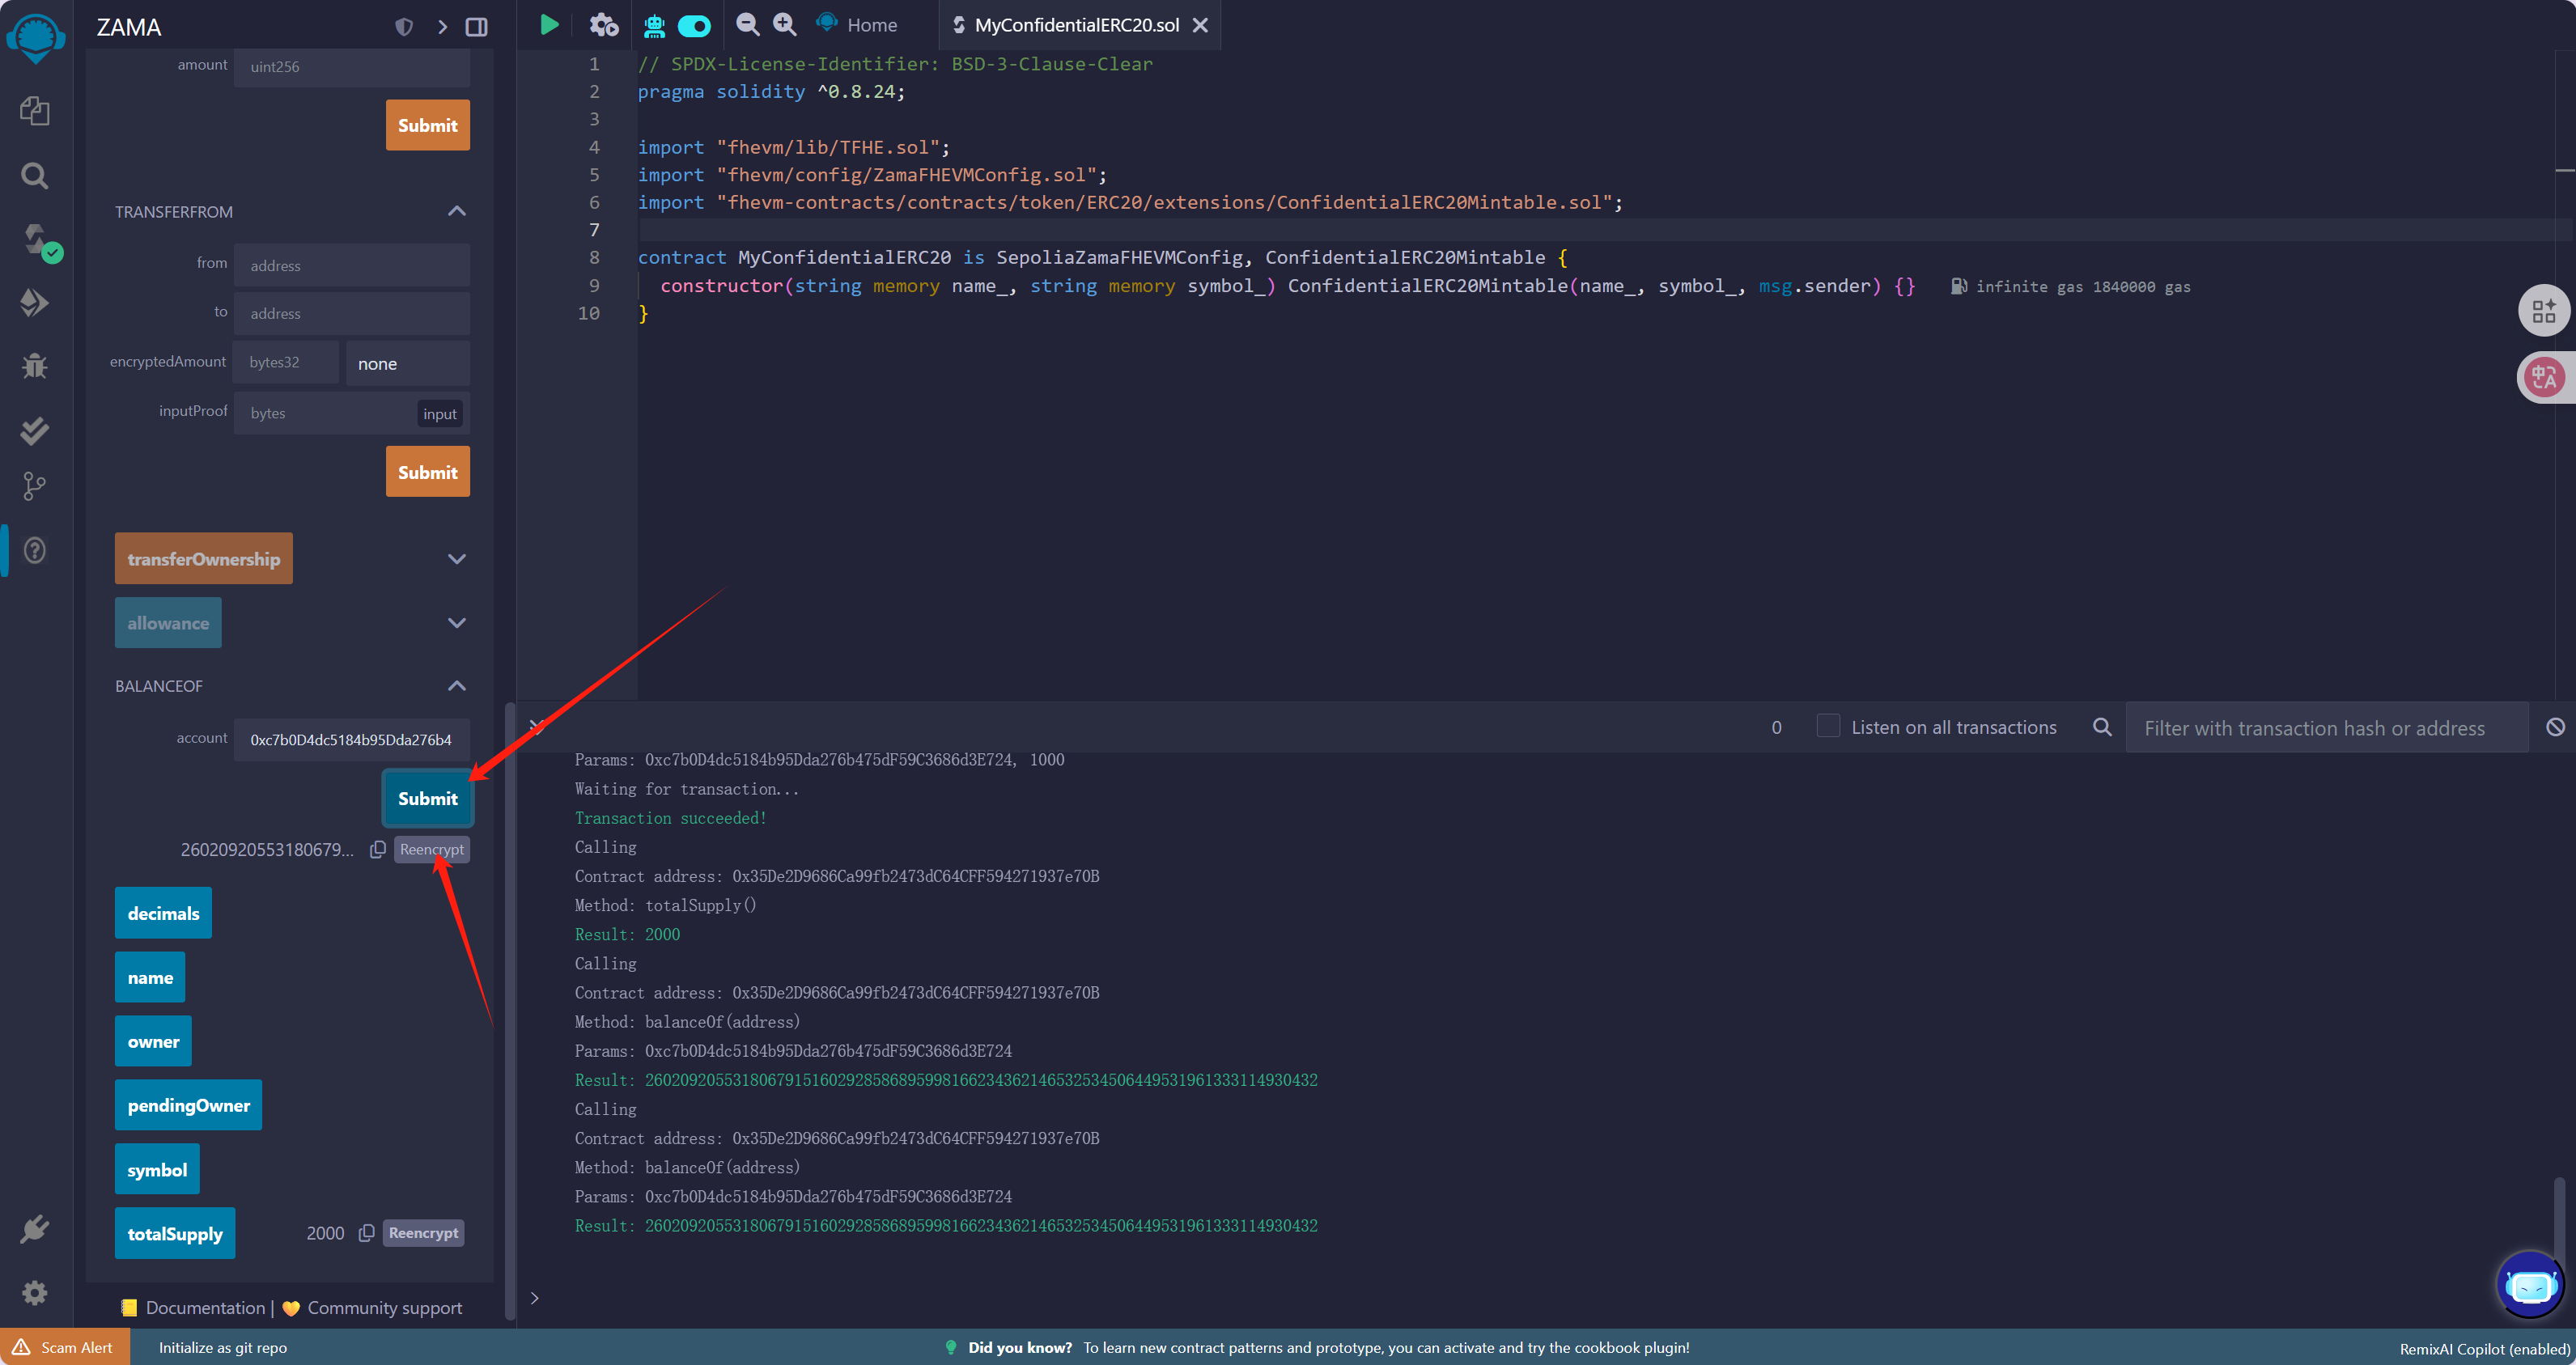
Task: Open the Plugin manager plug icon
Action: pos(35,1228)
